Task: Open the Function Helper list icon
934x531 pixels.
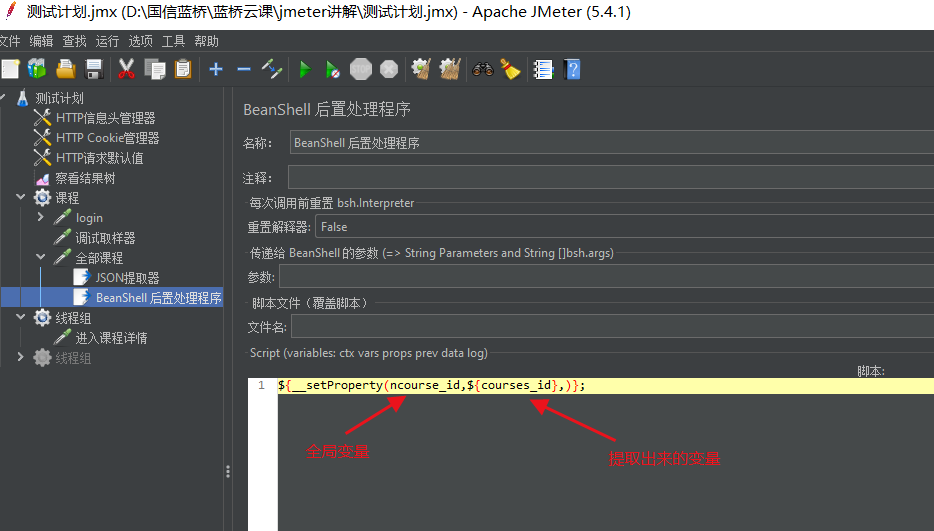Action: (543, 70)
